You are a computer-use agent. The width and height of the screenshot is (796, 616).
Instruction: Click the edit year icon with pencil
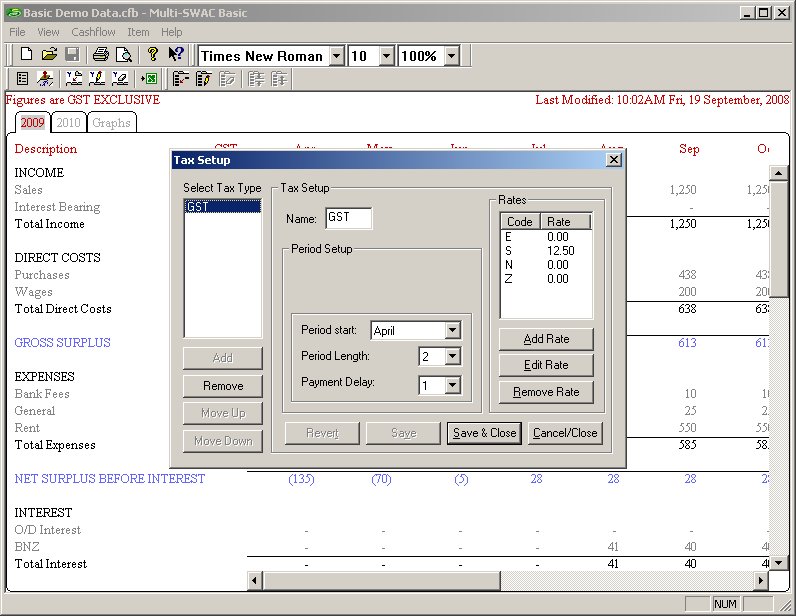point(97,79)
